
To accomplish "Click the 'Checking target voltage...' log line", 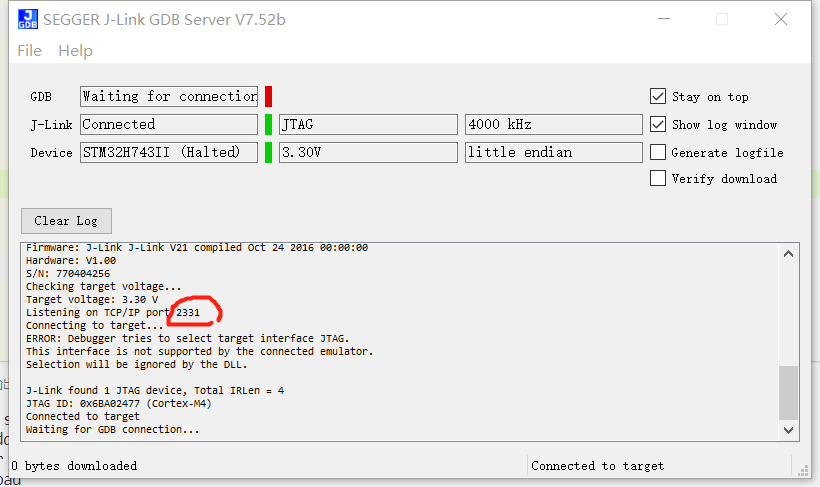I will coord(104,287).
